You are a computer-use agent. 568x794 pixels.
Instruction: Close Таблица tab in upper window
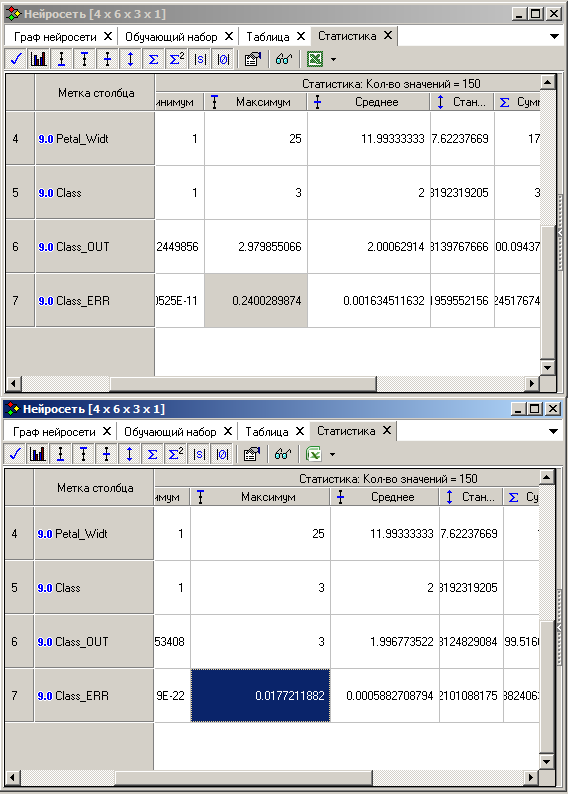point(301,36)
